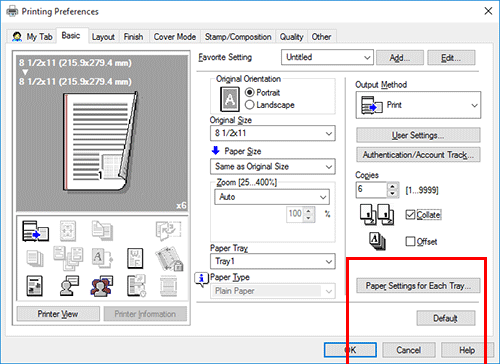Click the page with clock status icon
This screenshot has height=364, width=500.
[x=136, y=286]
